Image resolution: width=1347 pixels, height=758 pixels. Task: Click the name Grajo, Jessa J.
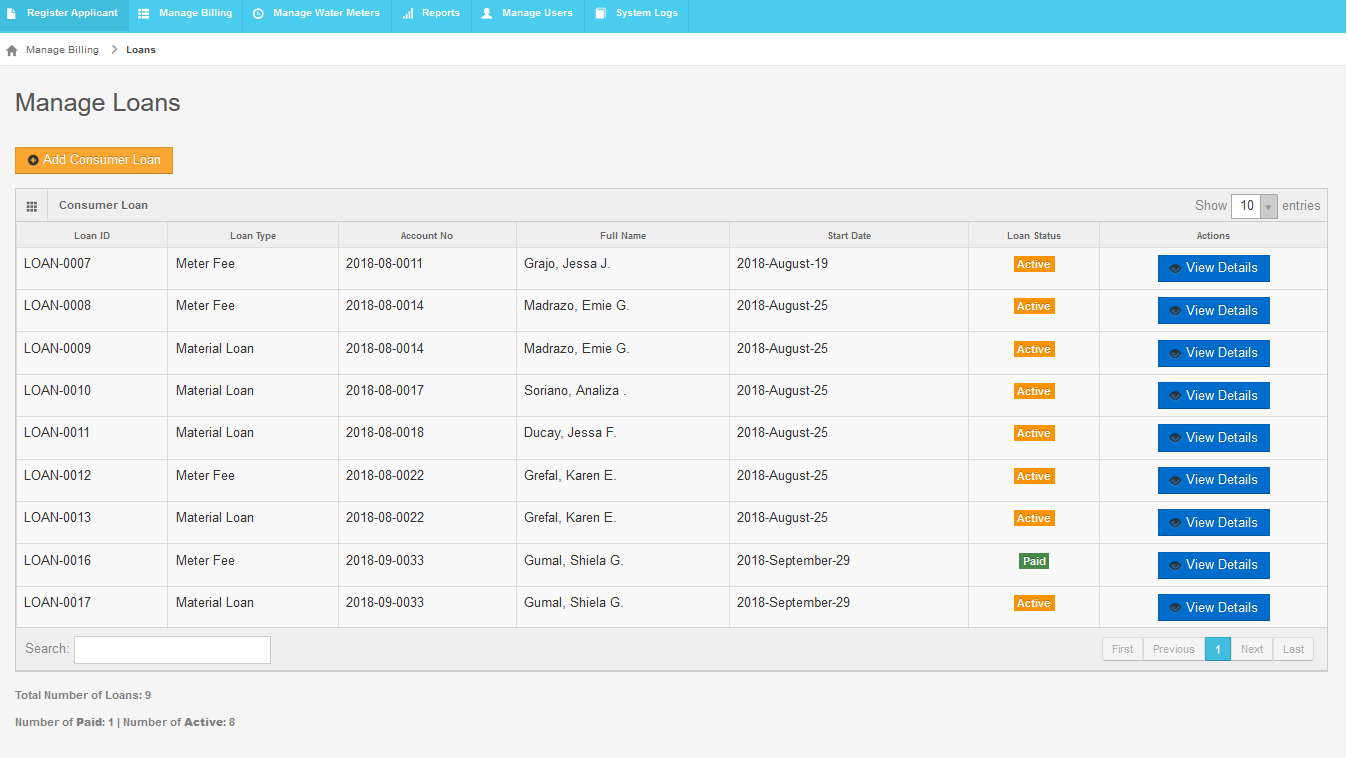(x=567, y=263)
